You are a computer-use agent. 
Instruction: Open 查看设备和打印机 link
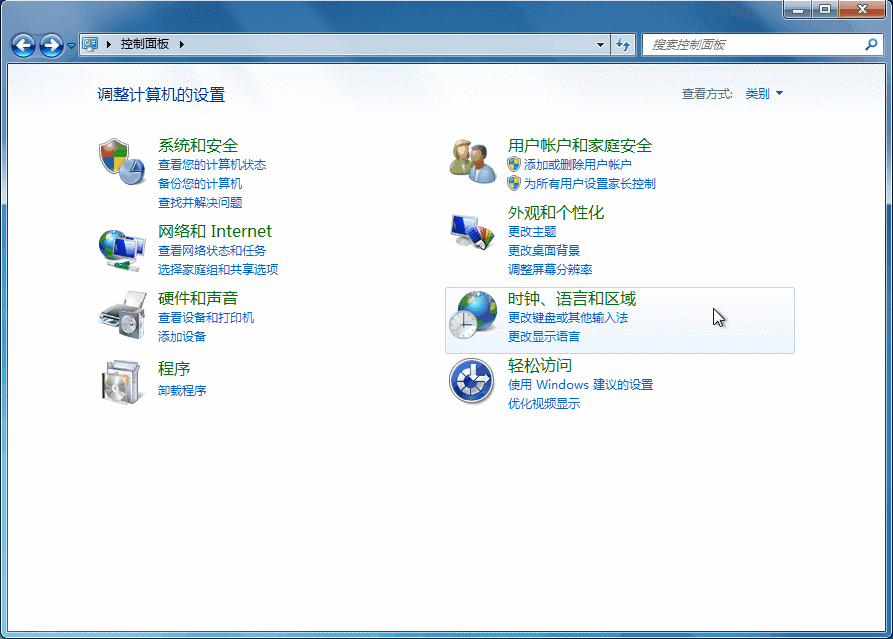(206, 318)
